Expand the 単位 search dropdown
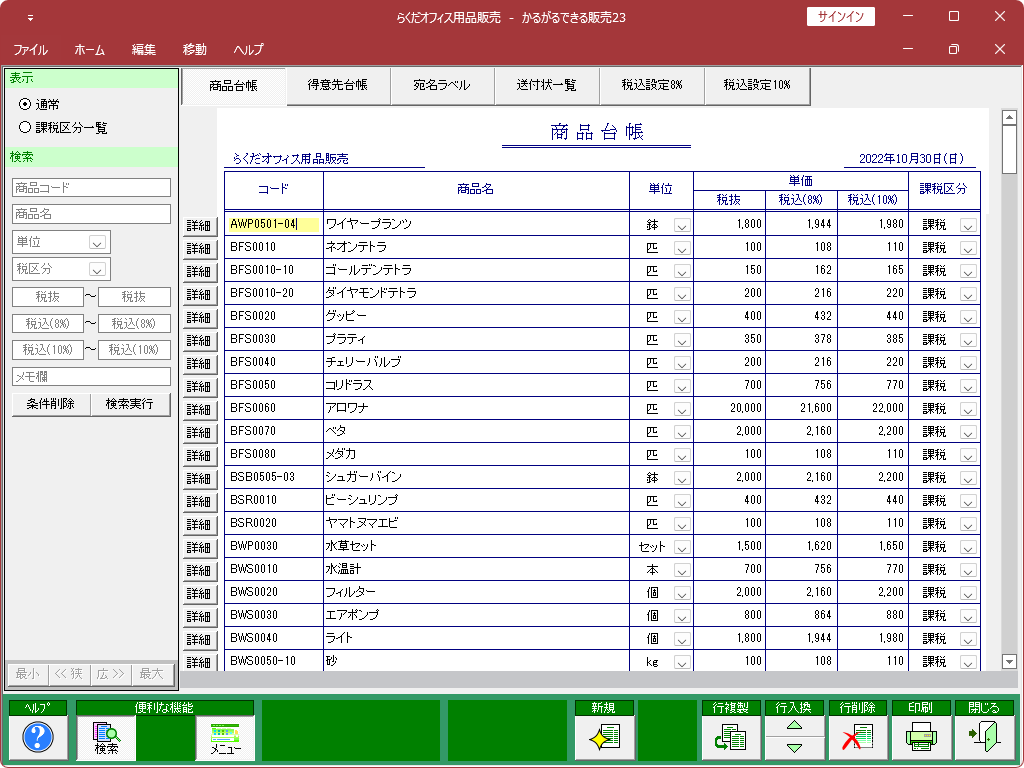Image resolution: width=1024 pixels, height=768 pixels. [x=97, y=242]
